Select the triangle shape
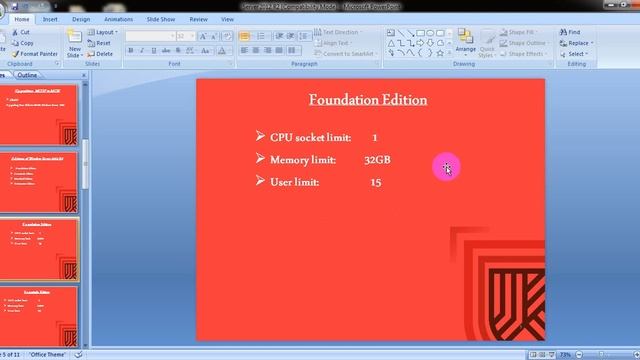 (391, 43)
